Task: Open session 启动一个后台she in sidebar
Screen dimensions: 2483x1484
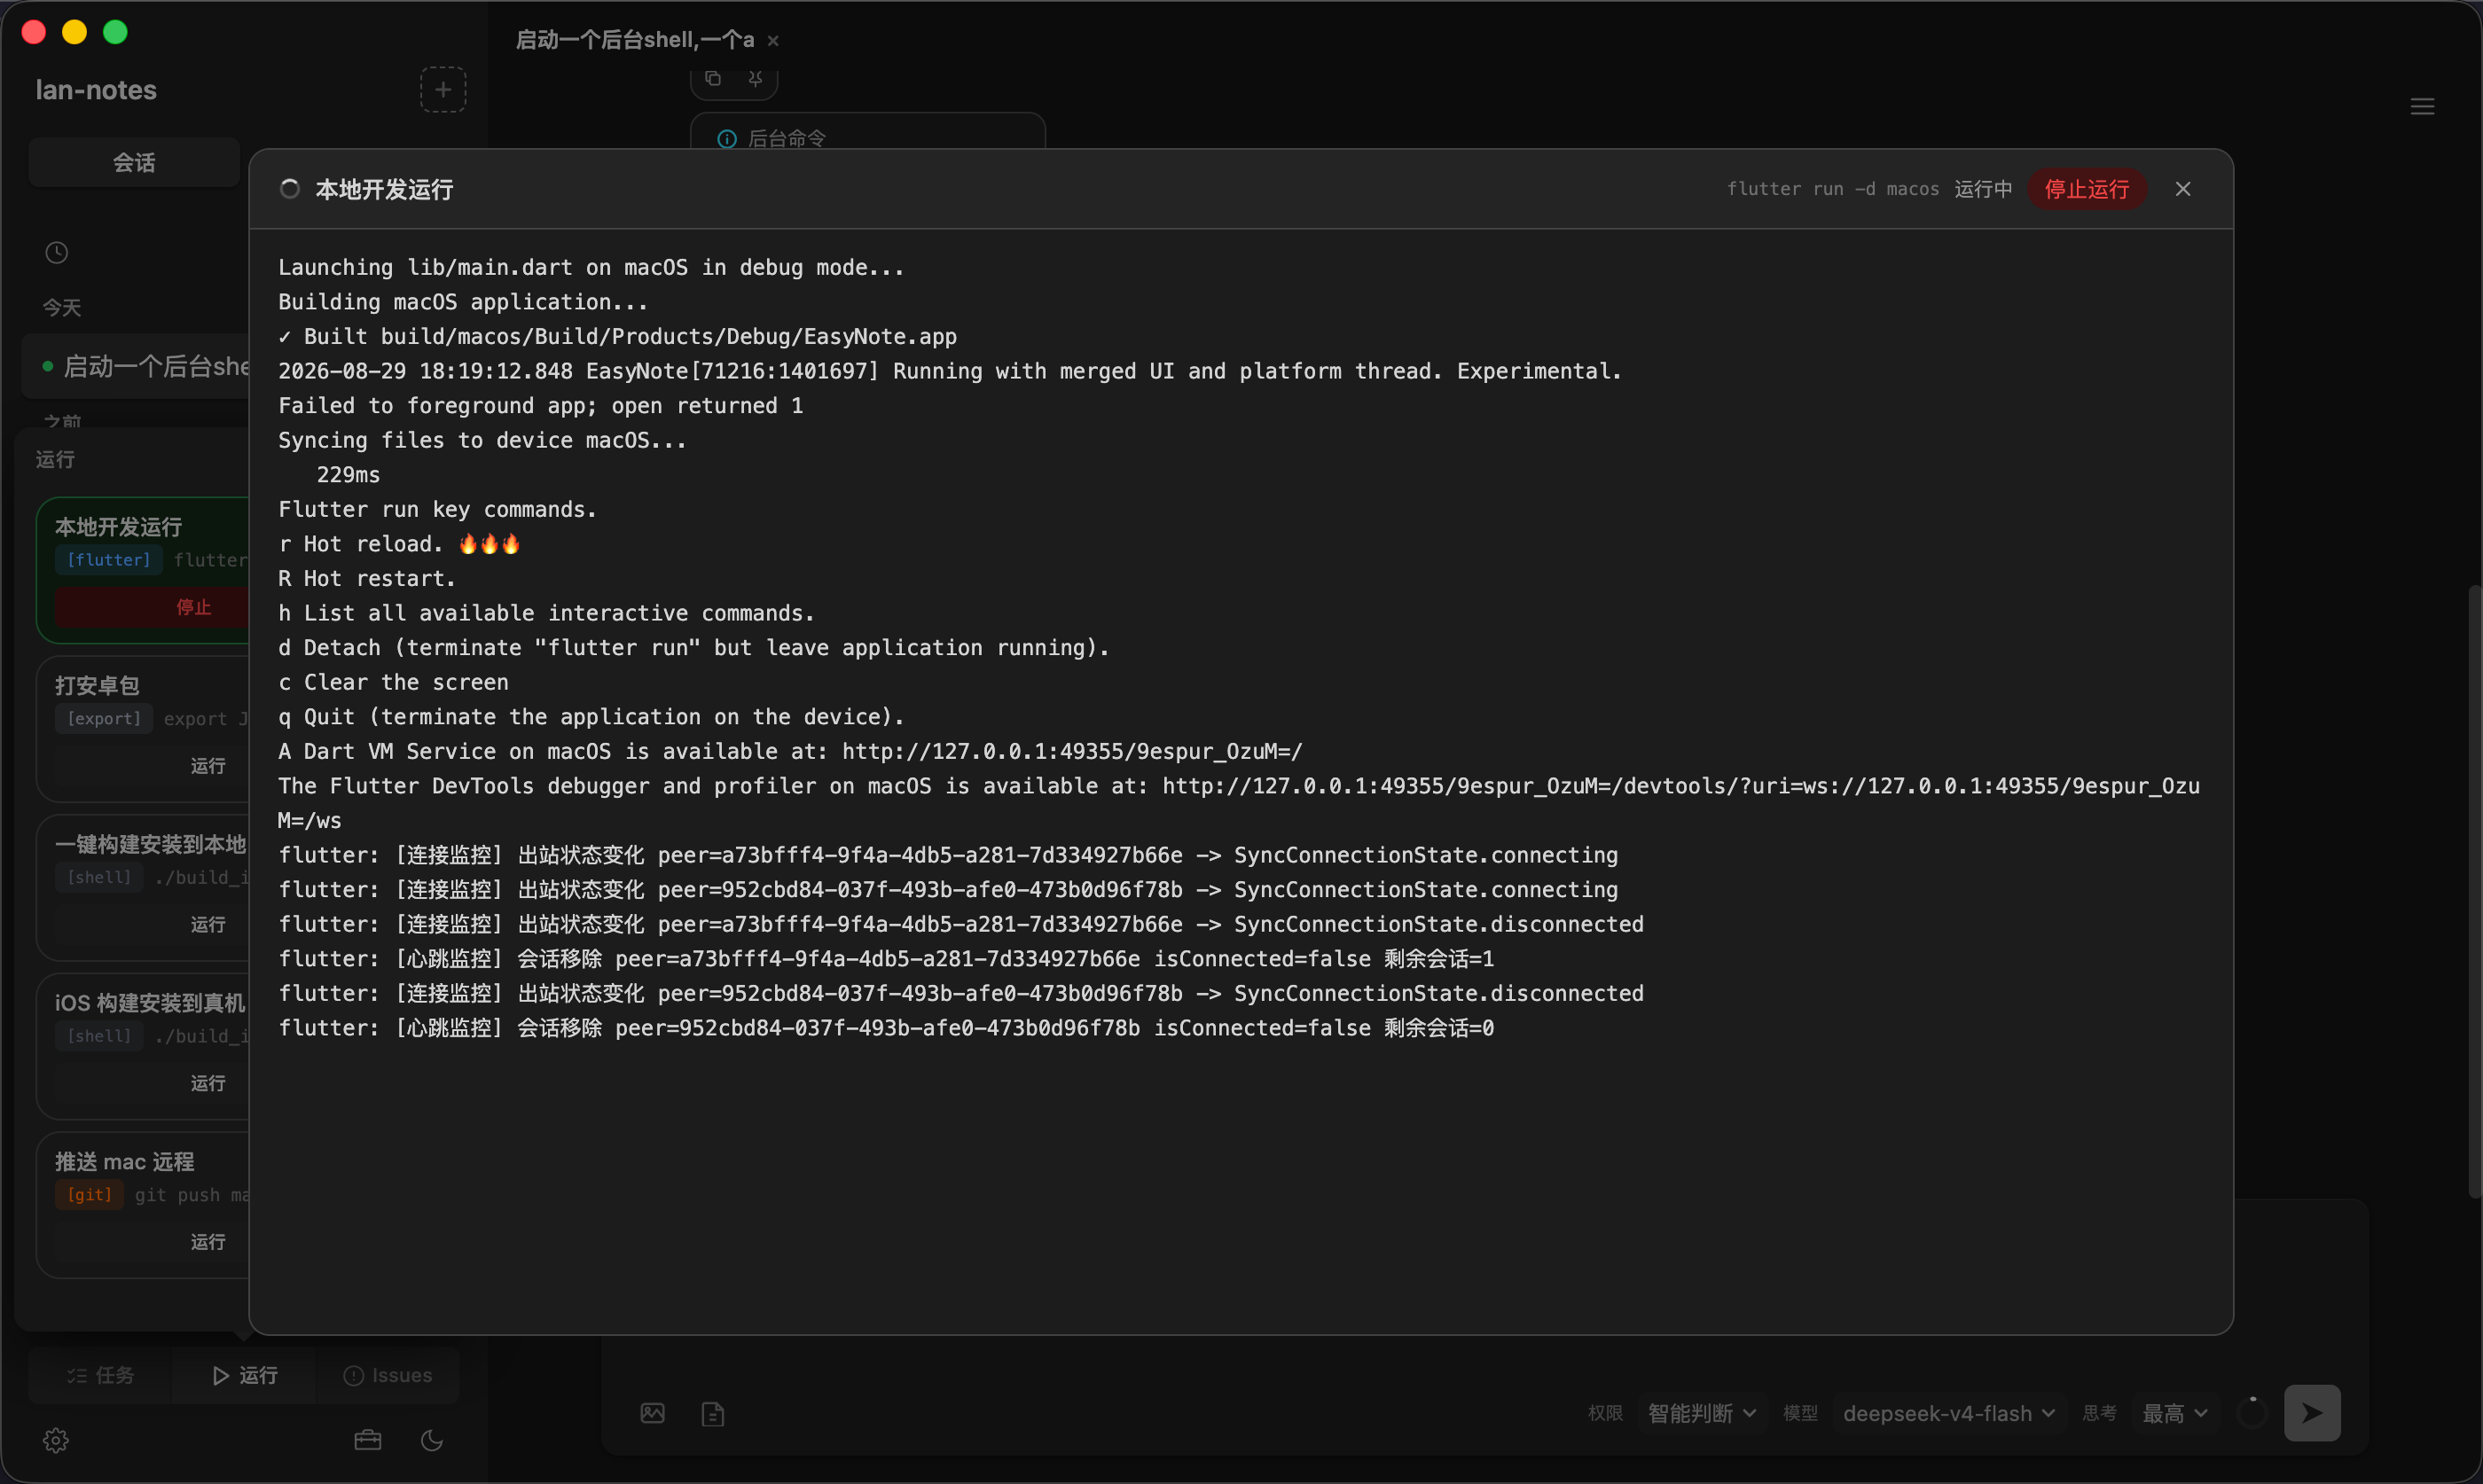Action: [136, 366]
